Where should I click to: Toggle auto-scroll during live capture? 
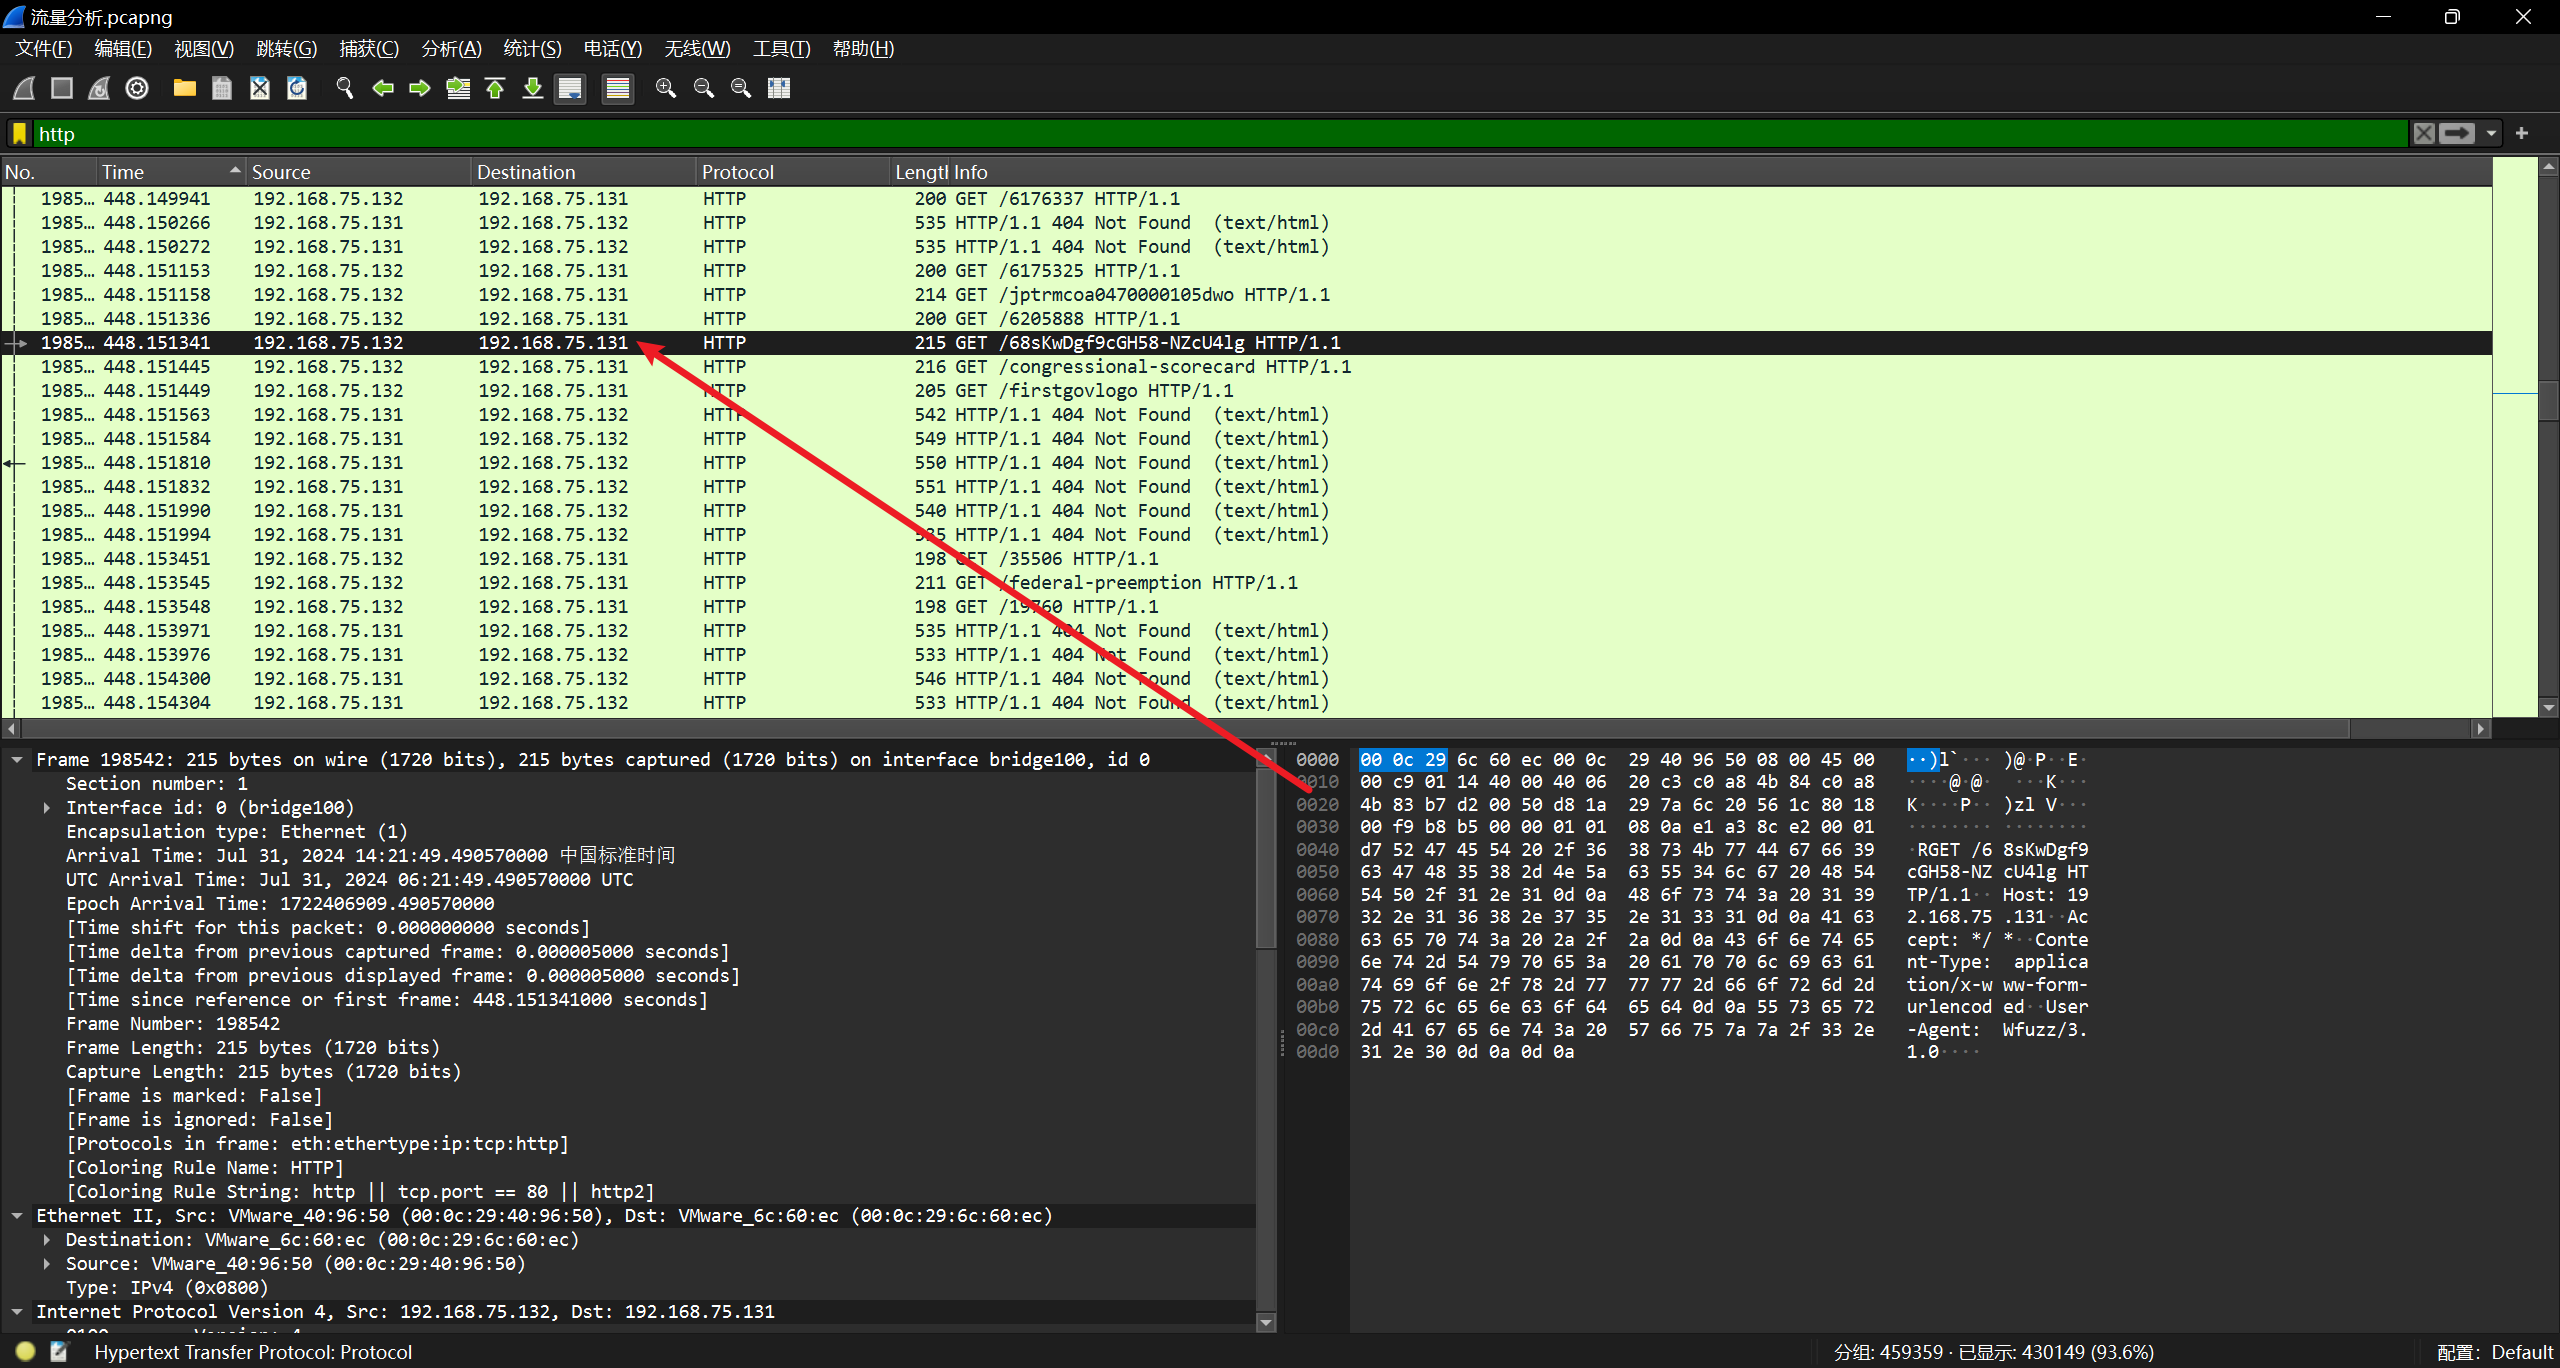(x=571, y=89)
